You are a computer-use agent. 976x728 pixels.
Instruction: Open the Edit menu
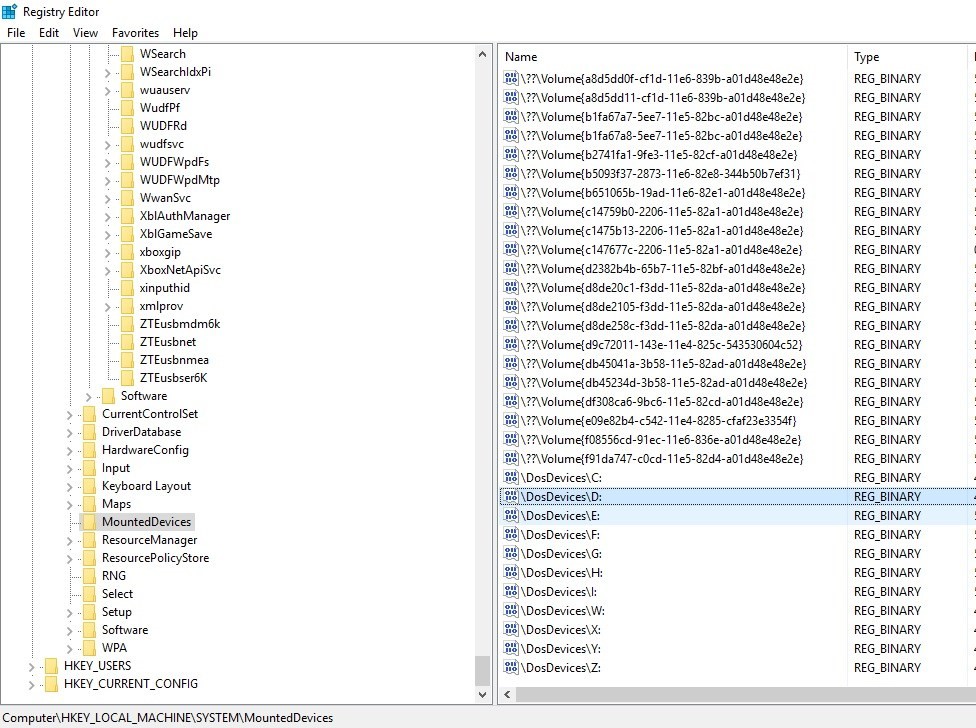click(49, 33)
